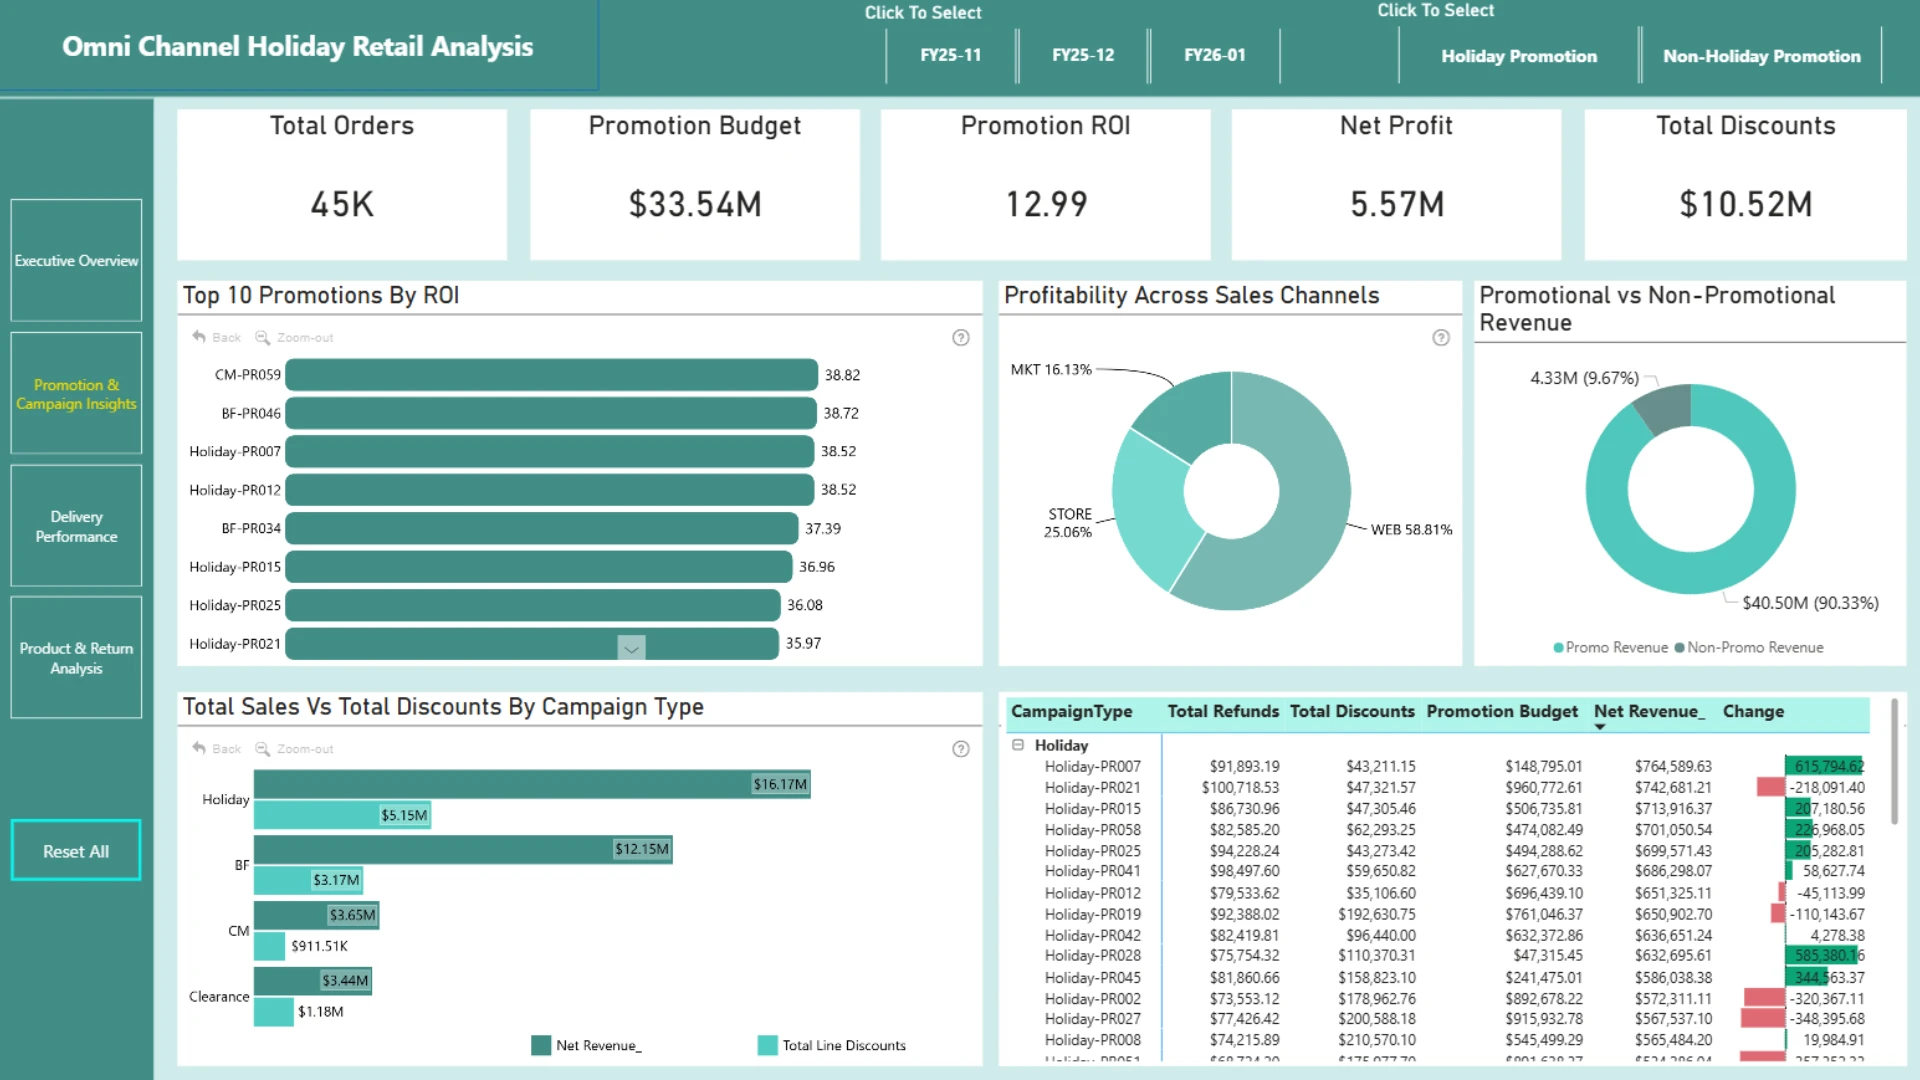Click the help icon in Top 10 Promotions chart
Image resolution: width=1920 pixels, height=1080 pixels.
click(x=961, y=338)
